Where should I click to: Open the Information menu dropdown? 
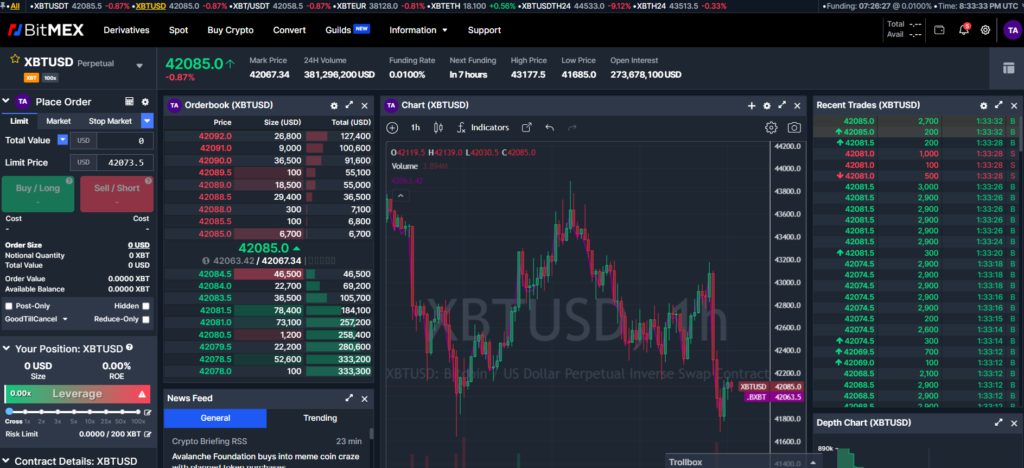coord(418,30)
